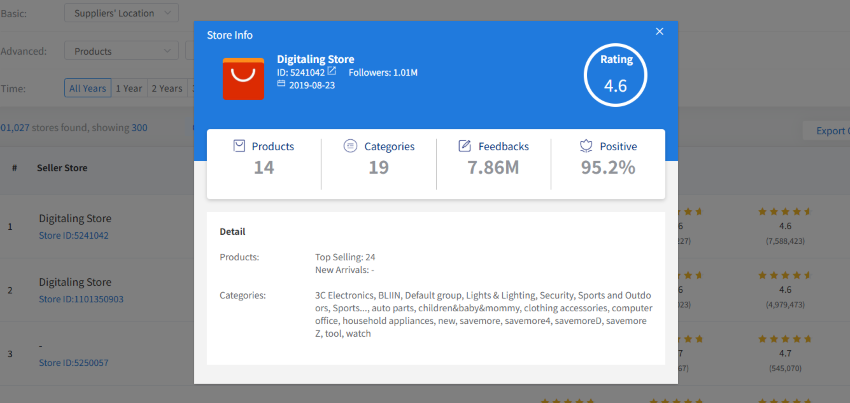Open store link icon next to ID 5241042
Image resolution: width=850 pixels, height=403 pixels.
pyautogui.click(x=332, y=71)
